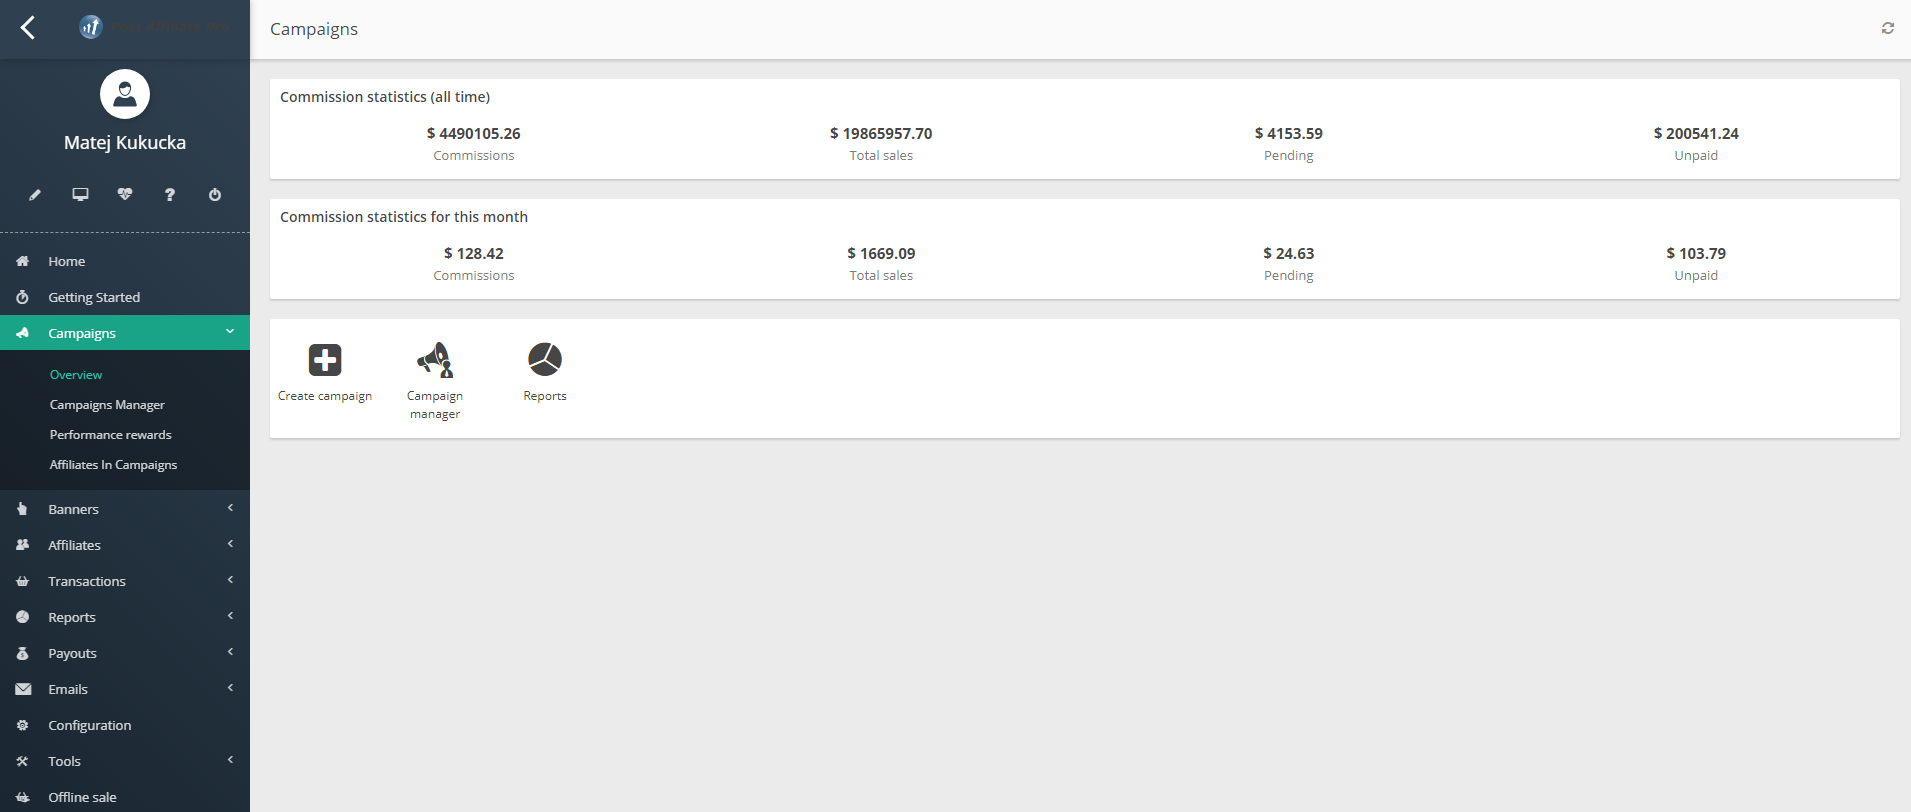Click the Matej Kukucka profile avatar

[124, 93]
